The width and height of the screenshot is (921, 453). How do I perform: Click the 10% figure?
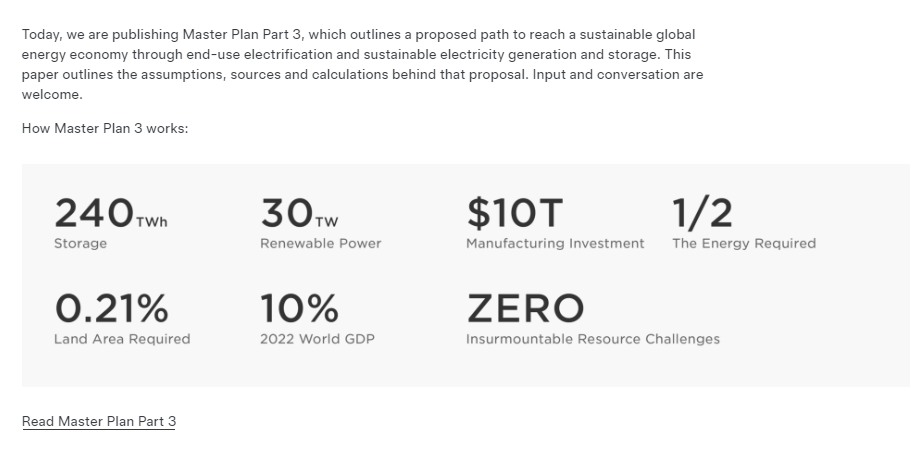pos(299,308)
